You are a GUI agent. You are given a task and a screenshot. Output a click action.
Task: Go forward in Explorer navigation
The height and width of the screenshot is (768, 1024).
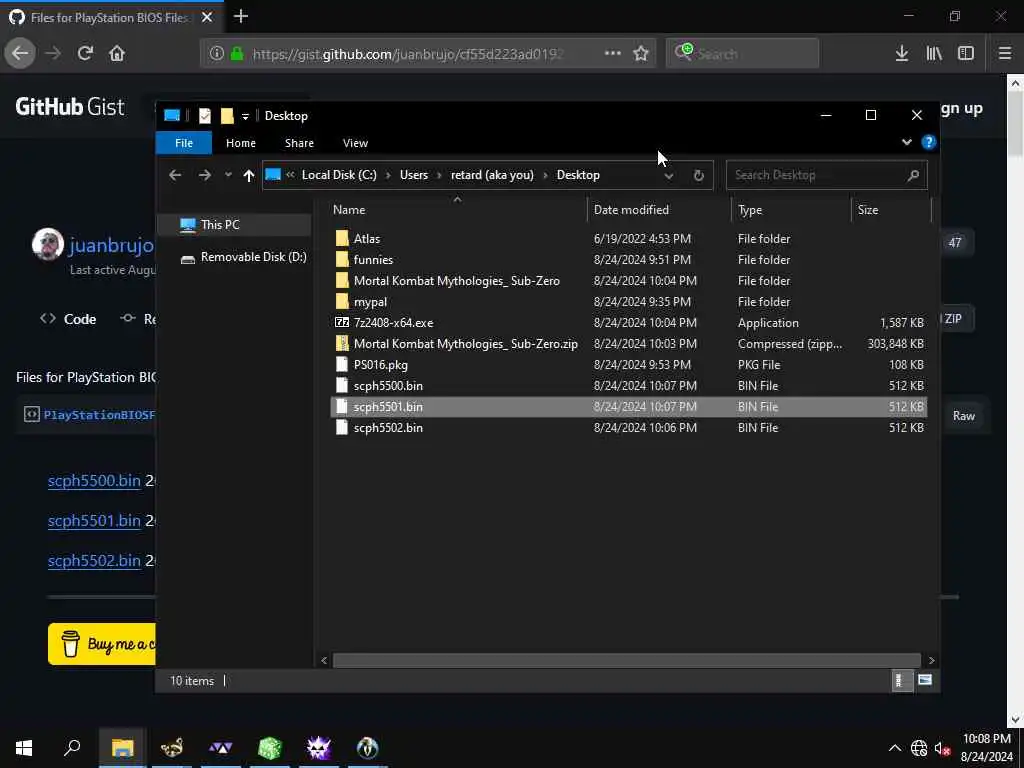click(x=204, y=175)
